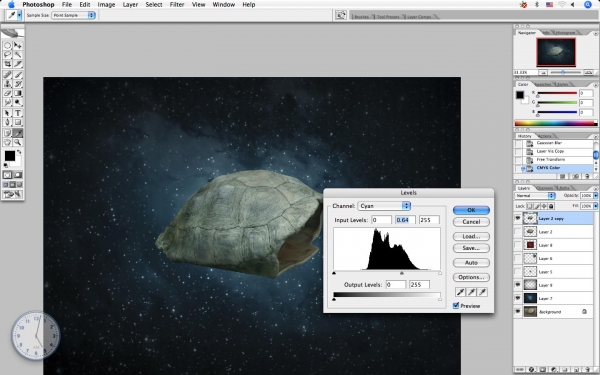The image size is (600, 375).
Task: Hide Layer 2 copy visibility eye
Action: click(518, 218)
